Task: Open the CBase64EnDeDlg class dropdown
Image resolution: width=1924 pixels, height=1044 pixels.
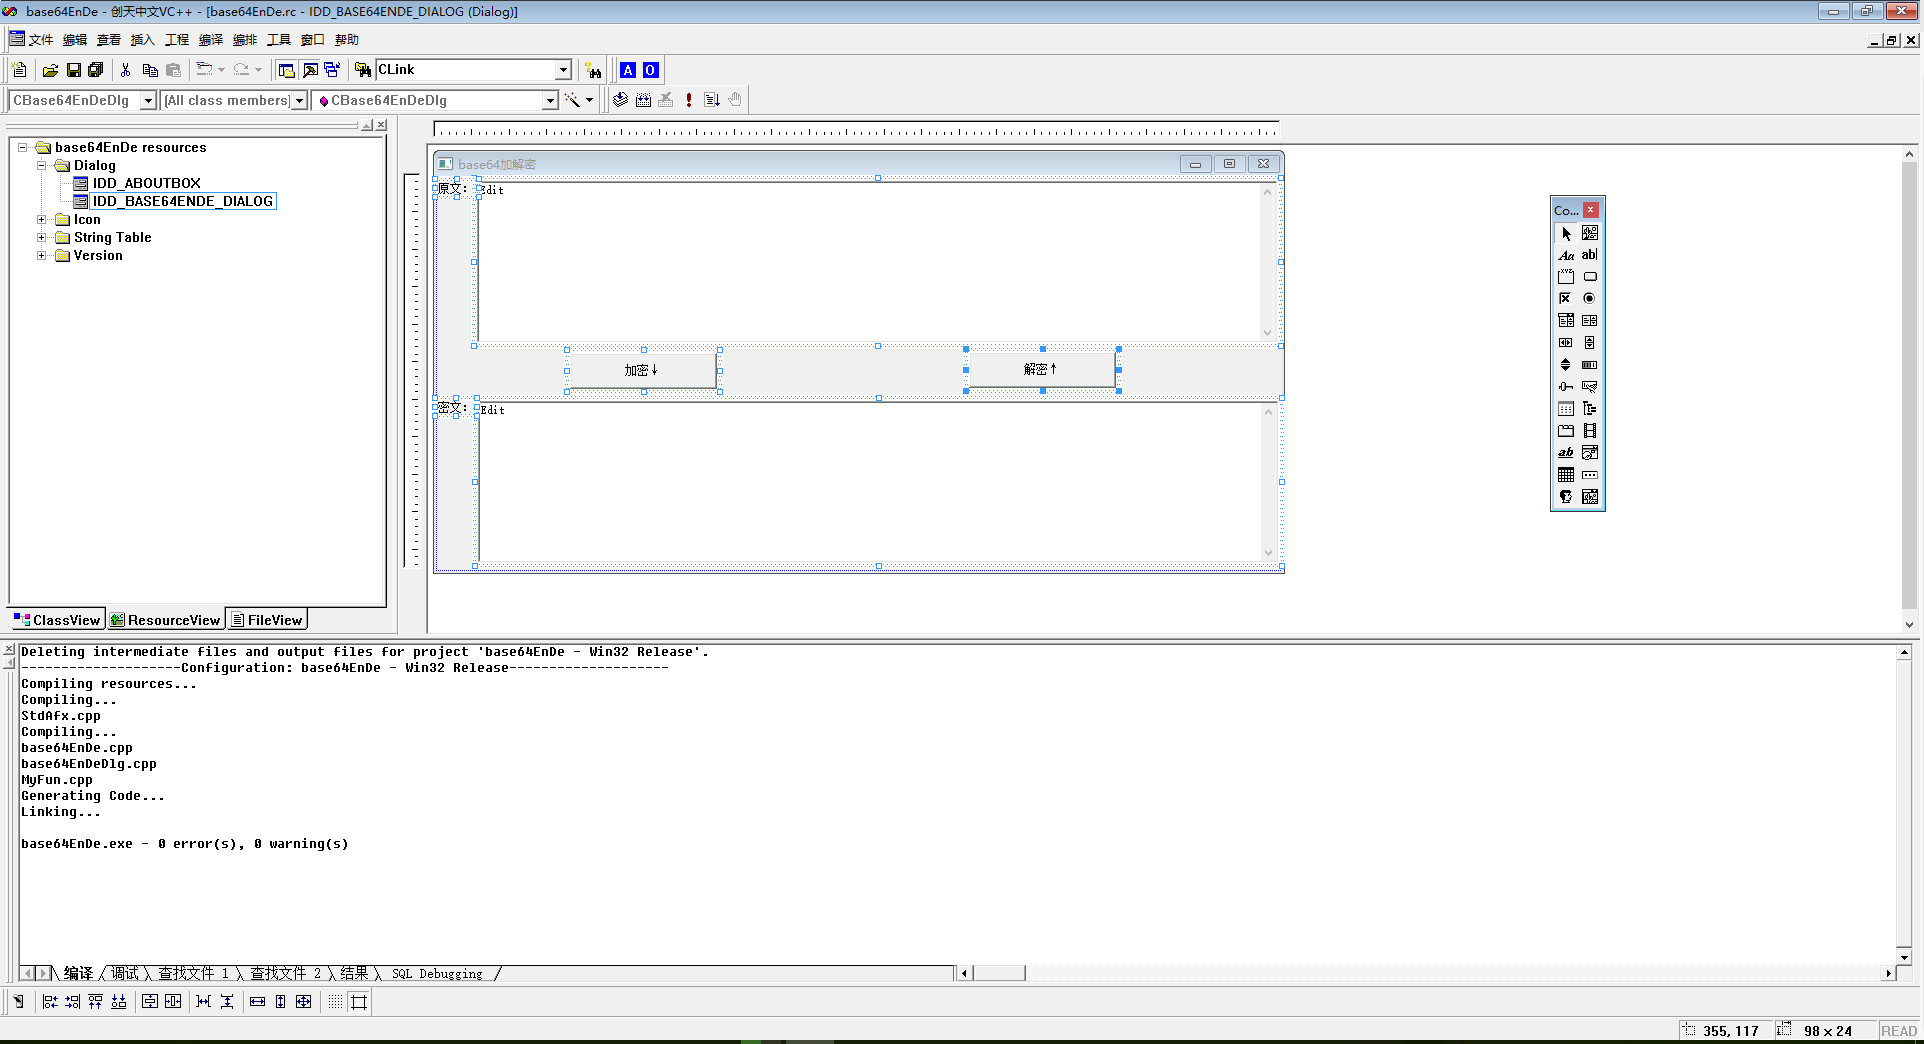Action: [148, 100]
